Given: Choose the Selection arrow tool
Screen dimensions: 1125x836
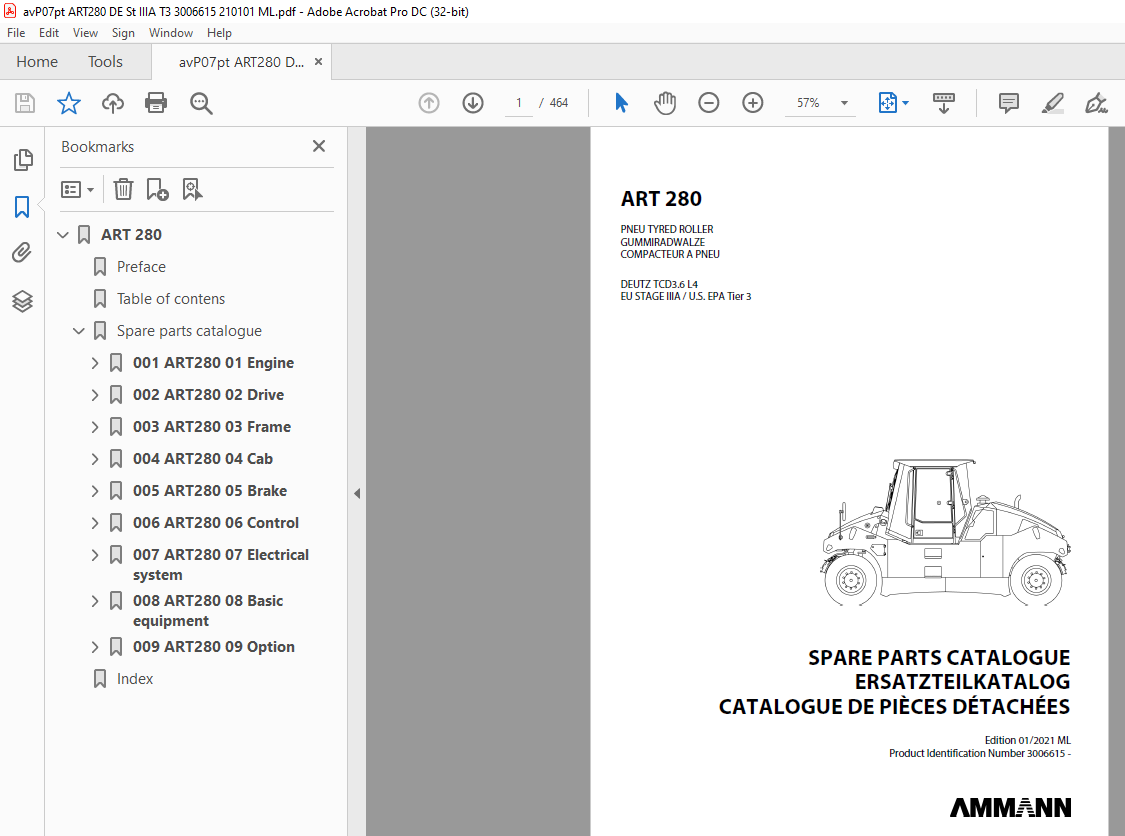Looking at the screenshot, I should coord(621,103).
